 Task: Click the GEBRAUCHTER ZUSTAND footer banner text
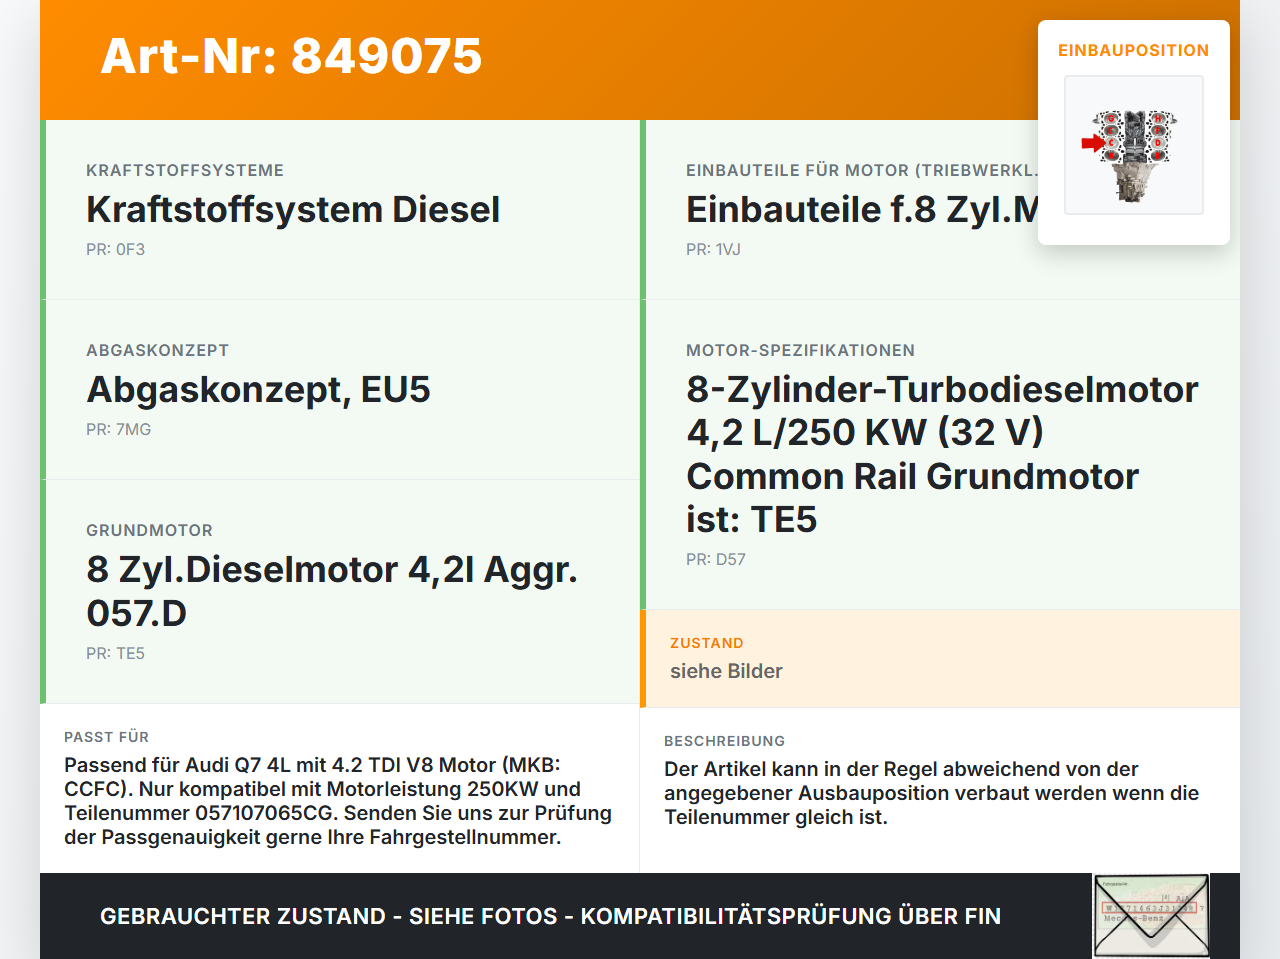(550, 916)
